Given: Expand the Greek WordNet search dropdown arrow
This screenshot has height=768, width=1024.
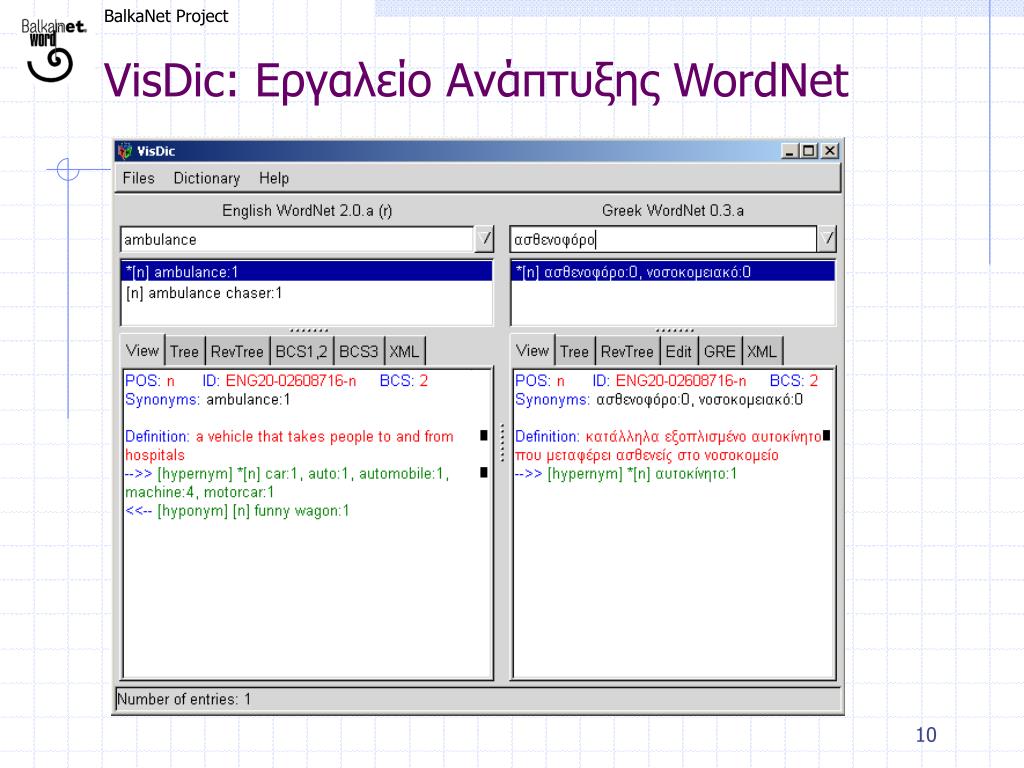Looking at the screenshot, I should 827,240.
